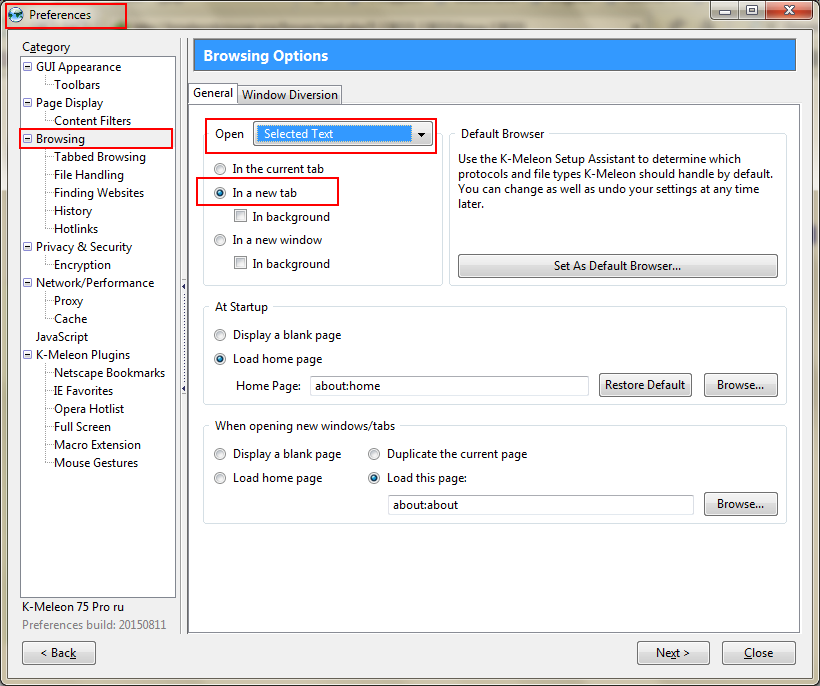The height and width of the screenshot is (686, 820).
Task: Select Toolbars in category tree
Action: (x=77, y=85)
